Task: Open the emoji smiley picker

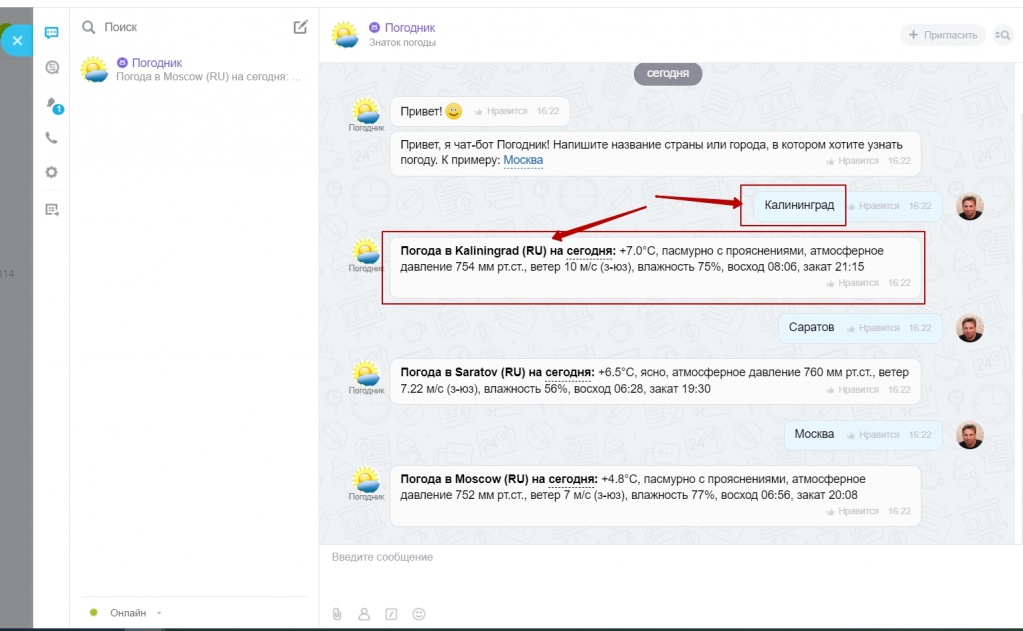Action: pyautogui.click(x=419, y=614)
